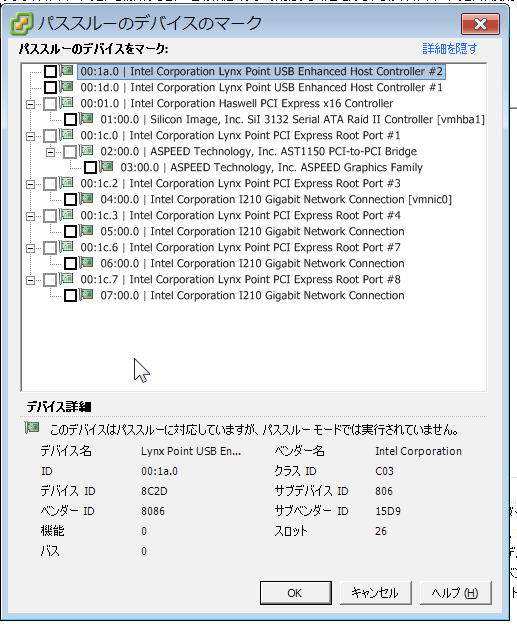Click the sub-device ID value 806
Viewport: 517px width, 626px height.
[384, 491]
